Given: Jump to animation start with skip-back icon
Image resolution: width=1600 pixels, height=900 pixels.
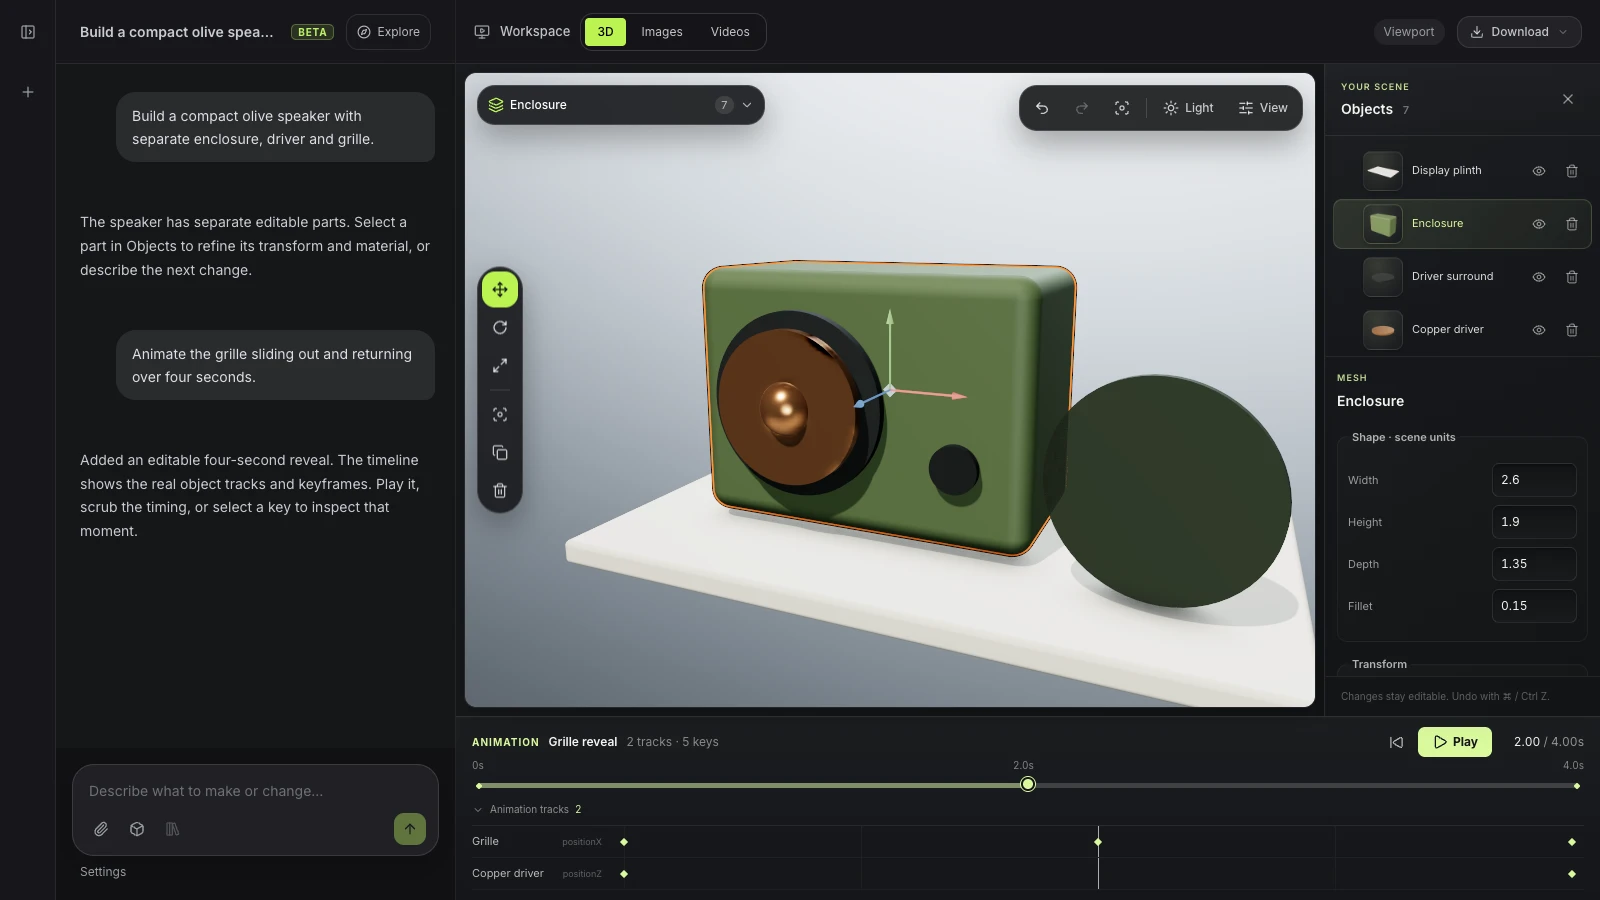Looking at the screenshot, I should coord(1396,742).
